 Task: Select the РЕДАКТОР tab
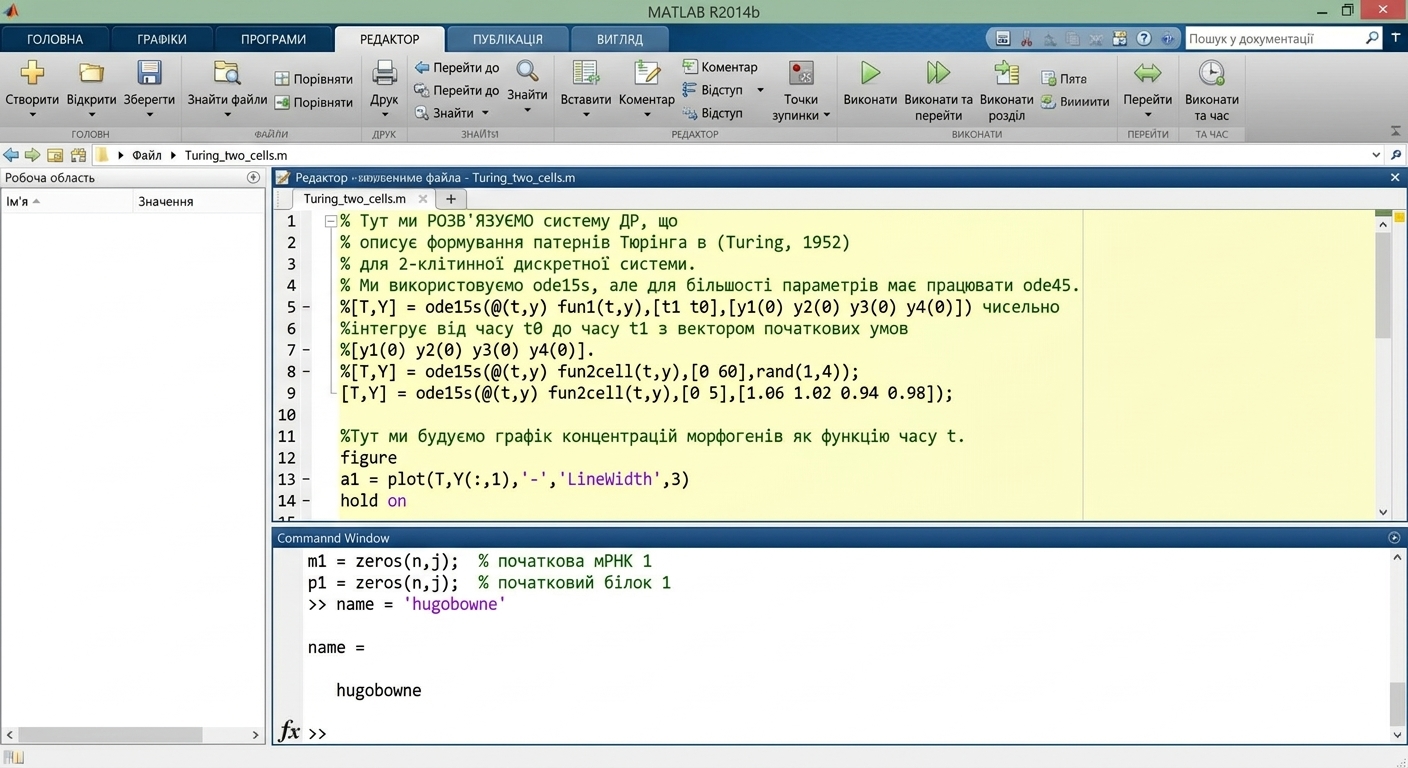click(390, 39)
